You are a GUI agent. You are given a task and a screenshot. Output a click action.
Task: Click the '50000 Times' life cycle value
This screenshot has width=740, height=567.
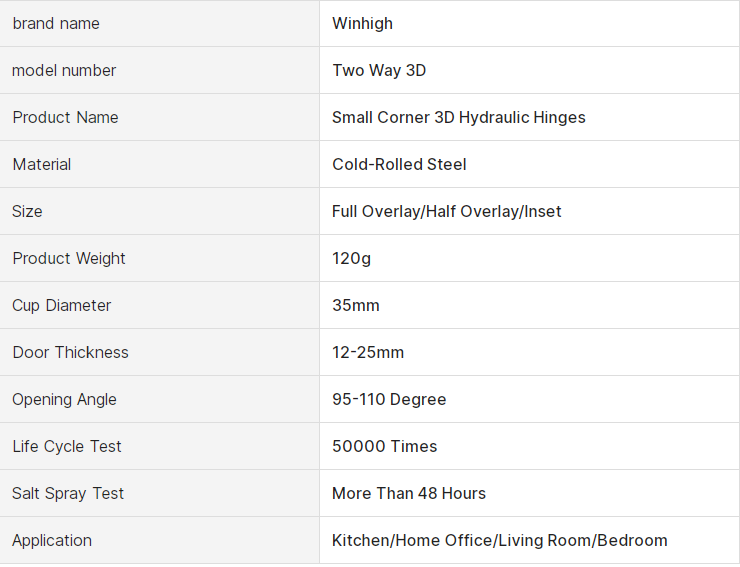[385, 446]
